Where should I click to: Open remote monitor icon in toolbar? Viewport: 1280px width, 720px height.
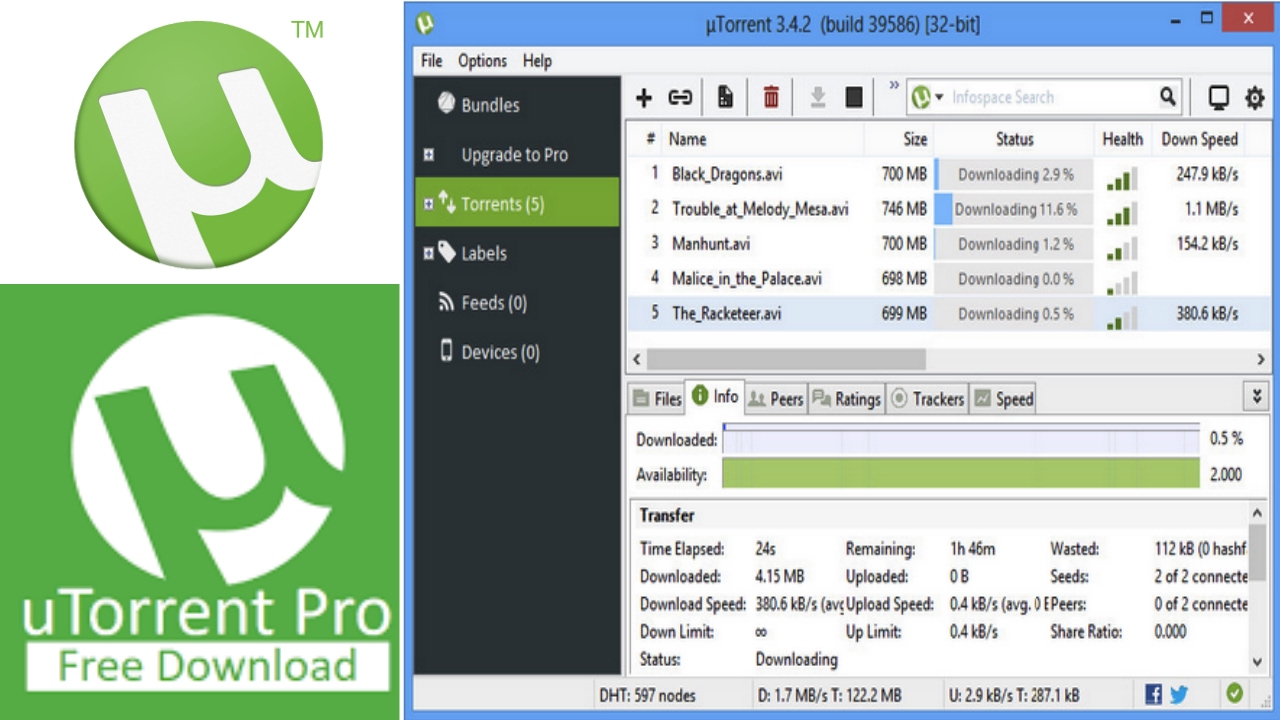1218,97
